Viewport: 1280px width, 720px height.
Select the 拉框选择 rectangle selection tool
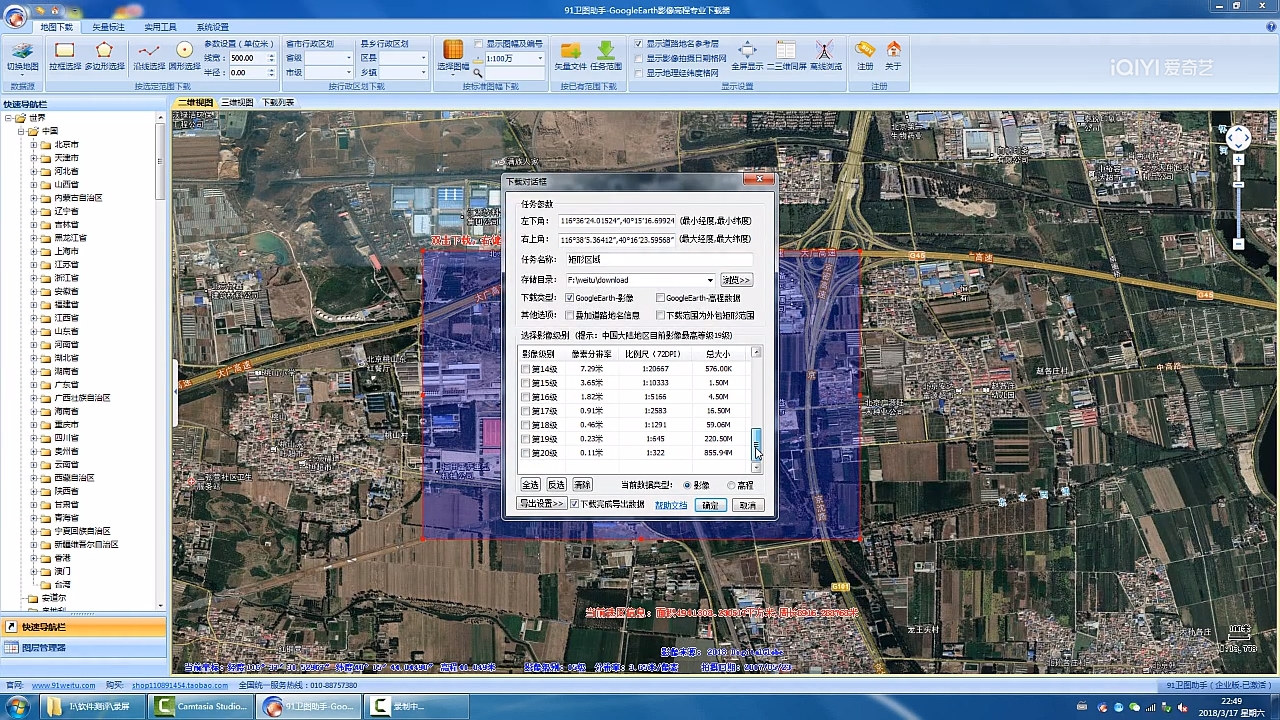[x=65, y=50]
